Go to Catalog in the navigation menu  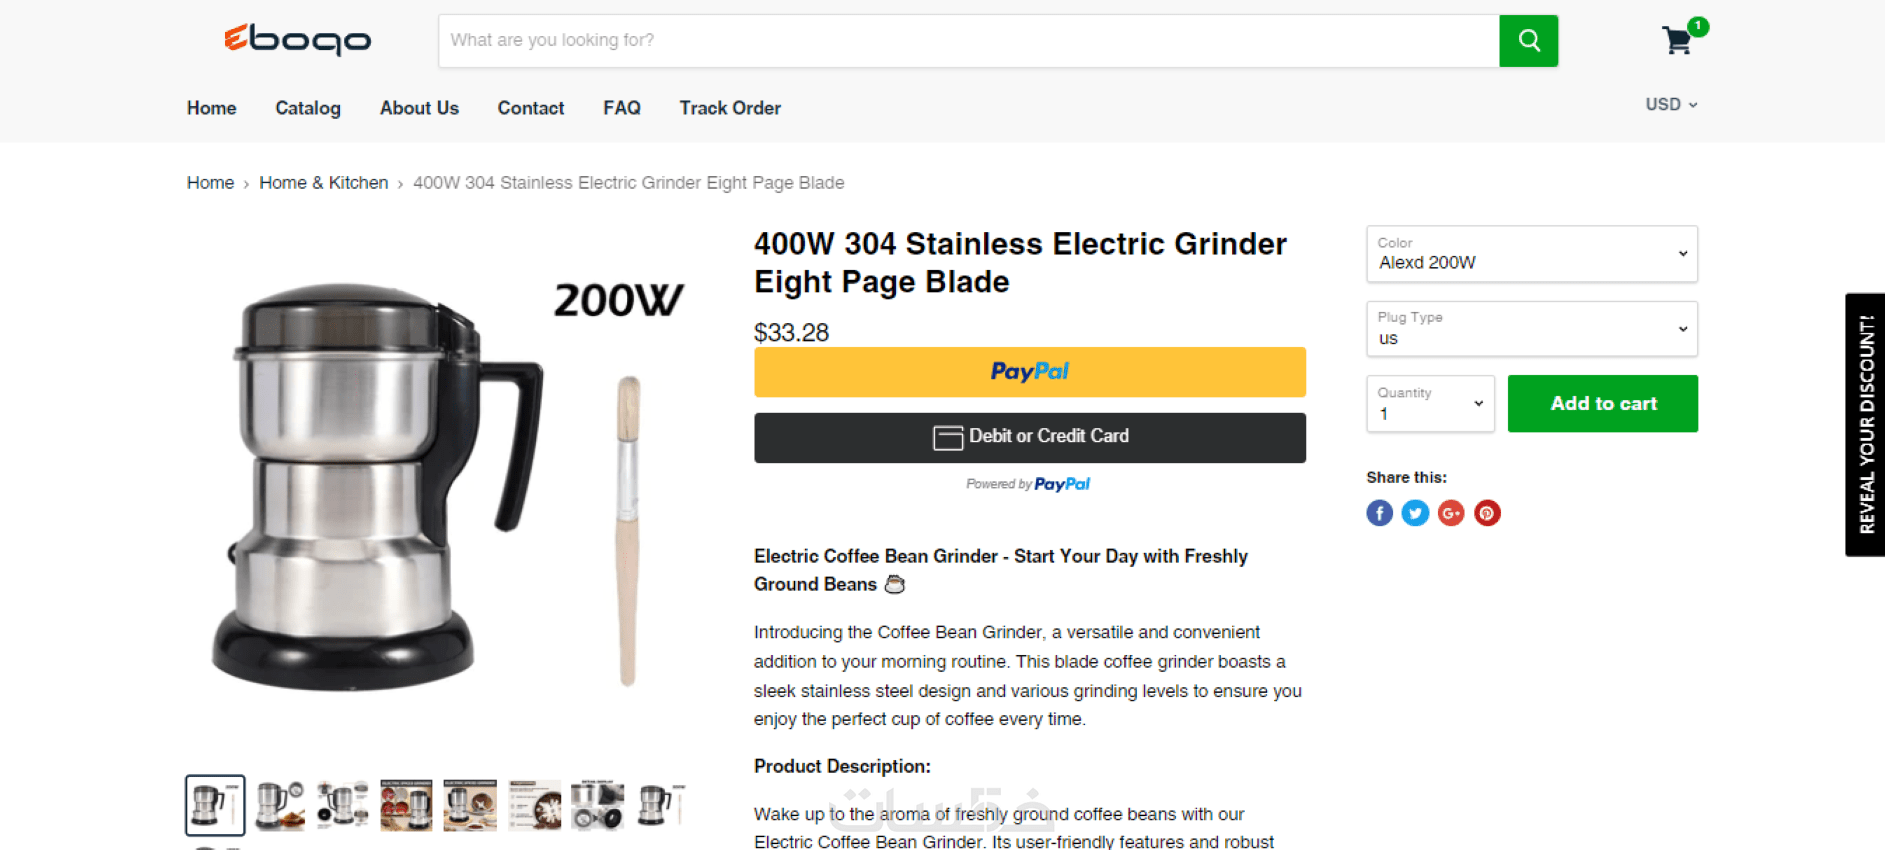click(x=308, y=108)
